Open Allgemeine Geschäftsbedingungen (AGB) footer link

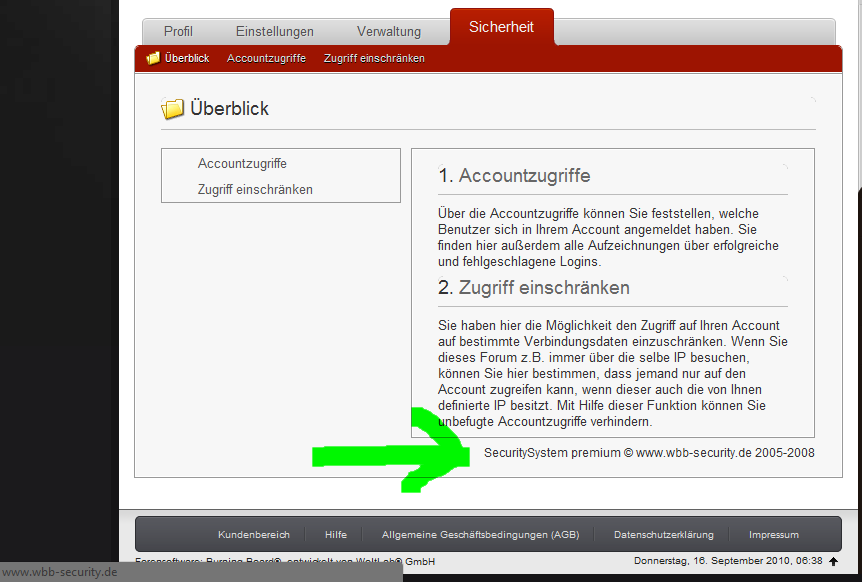[x=480, y=535]
